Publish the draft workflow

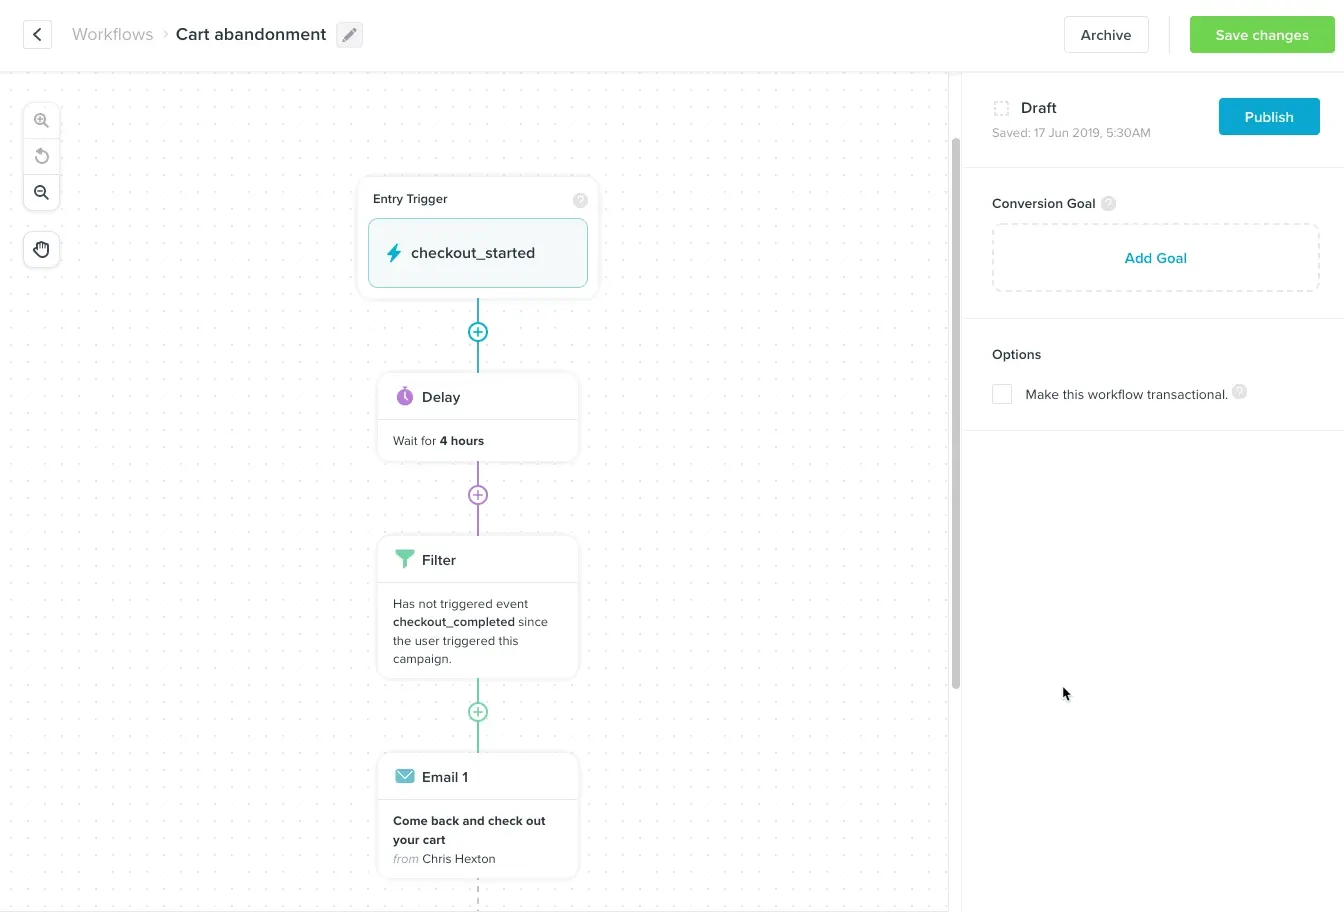[x=1268, y=116]
